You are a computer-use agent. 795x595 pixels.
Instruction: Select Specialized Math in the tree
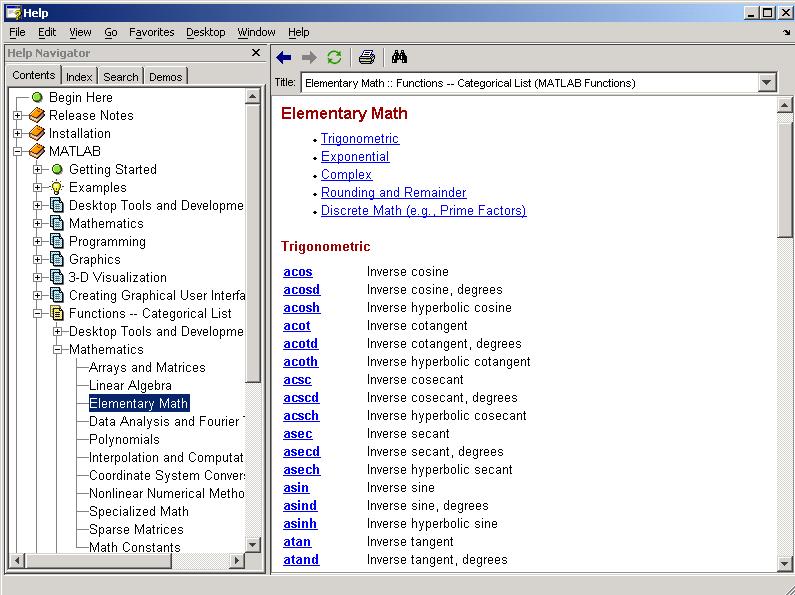tap(139, 511)
